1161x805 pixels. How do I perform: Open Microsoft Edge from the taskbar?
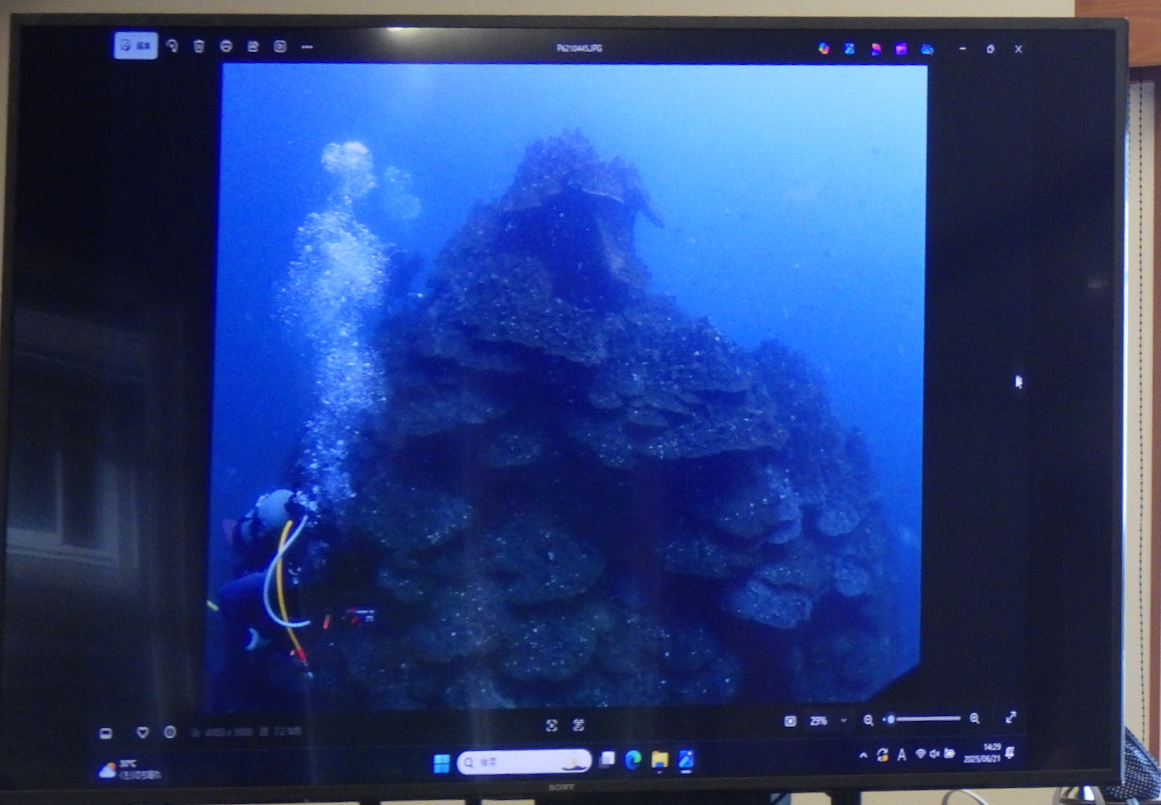coord(632,760)
